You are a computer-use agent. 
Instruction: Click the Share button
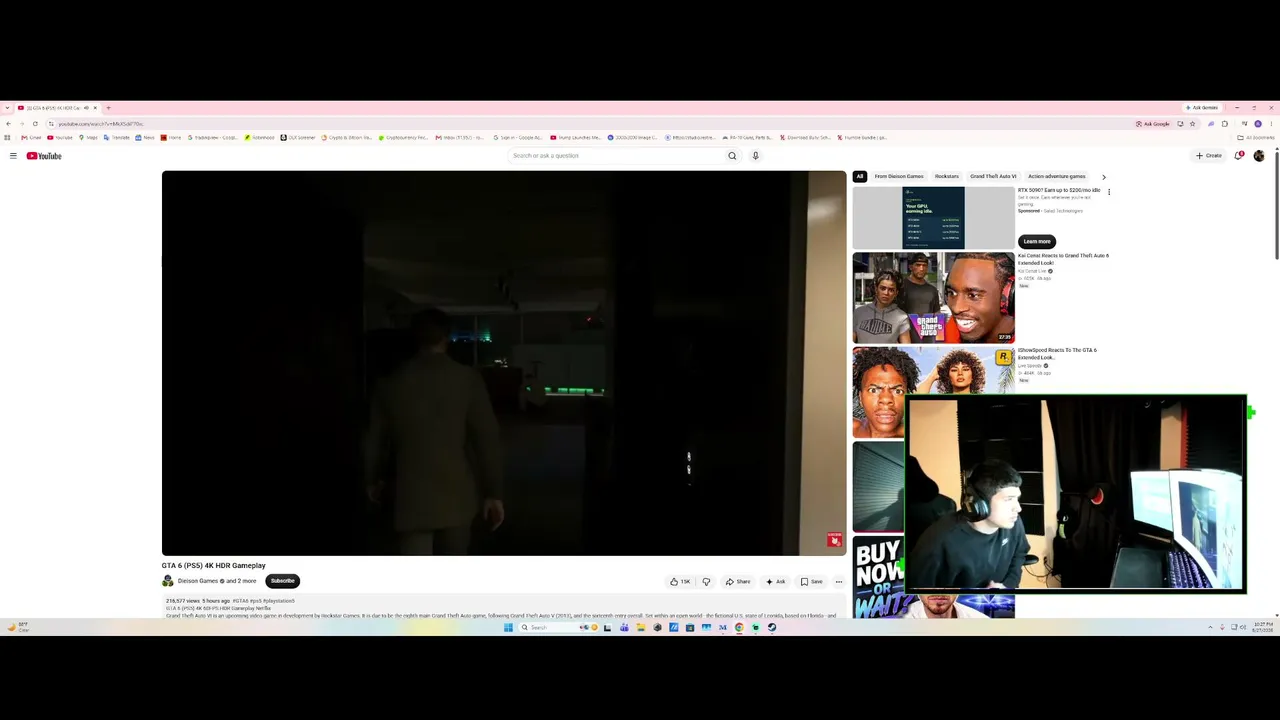tap(738, 581)
